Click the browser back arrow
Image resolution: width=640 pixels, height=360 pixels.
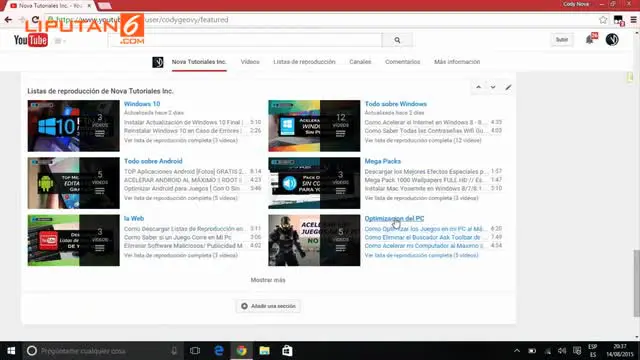click(x=8, y=20)
